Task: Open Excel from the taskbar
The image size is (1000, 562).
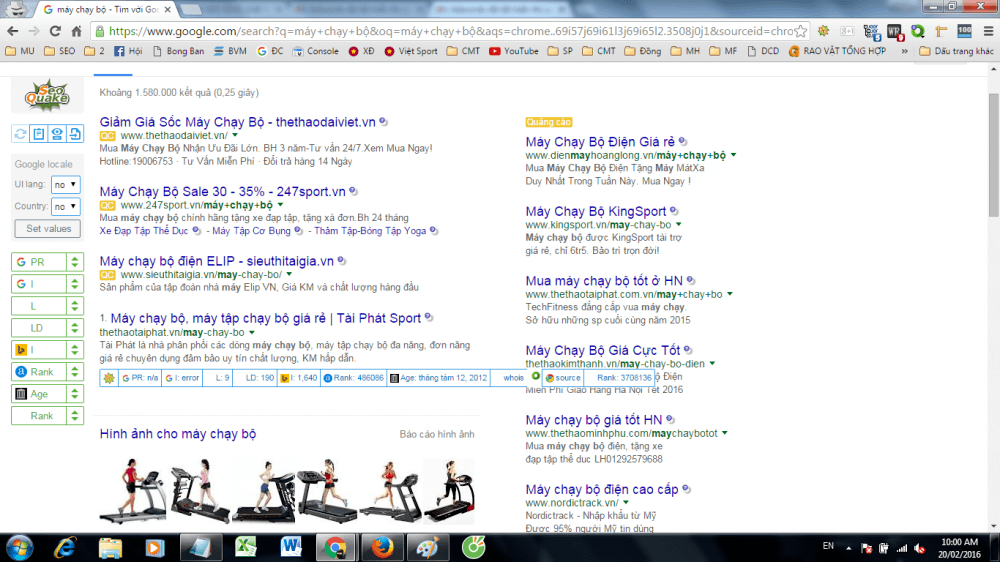Action: [x=245, y=547]
